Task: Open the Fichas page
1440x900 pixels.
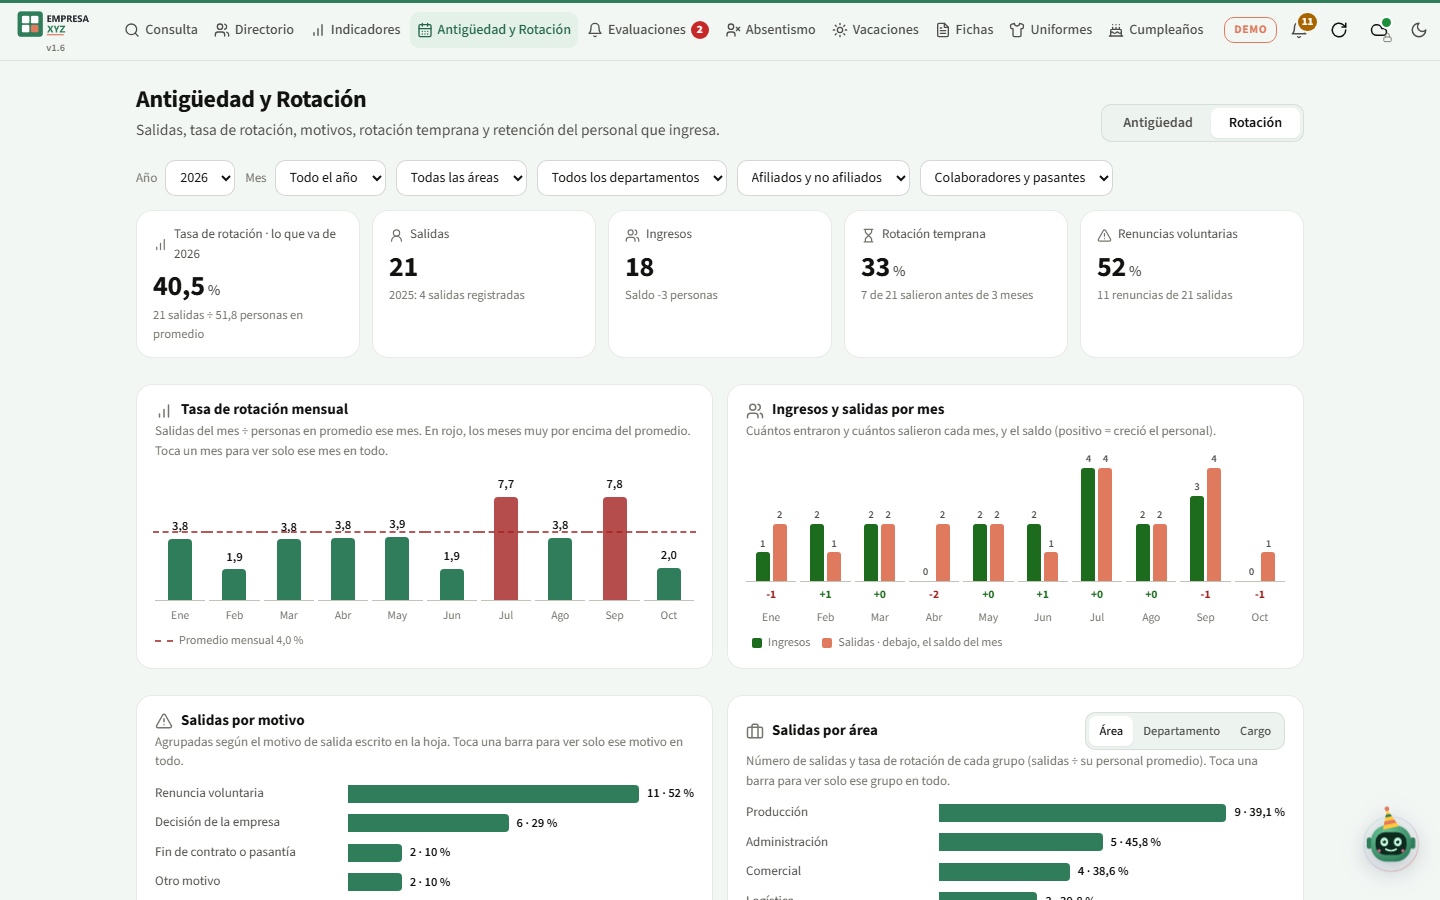Action: [964, 30]
